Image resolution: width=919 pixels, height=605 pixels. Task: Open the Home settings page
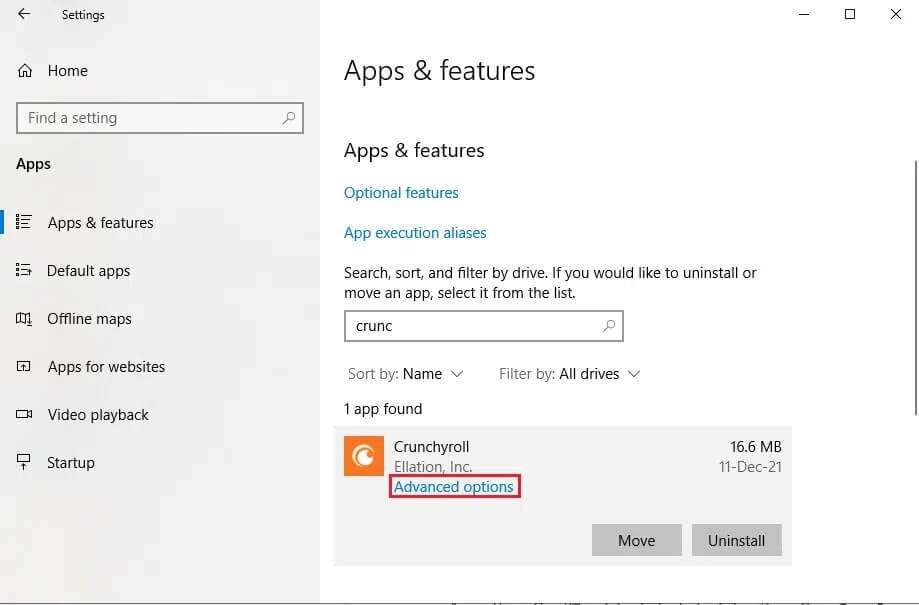(67, 71)
